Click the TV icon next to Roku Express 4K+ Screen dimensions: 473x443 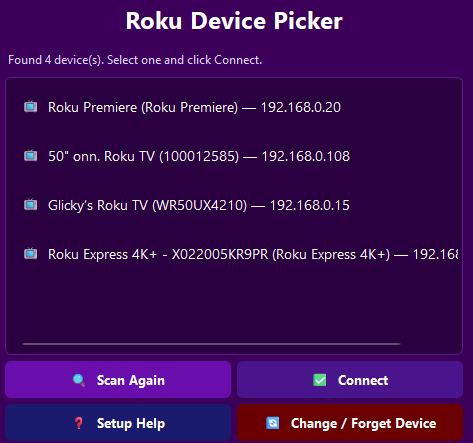pos(31,254)
